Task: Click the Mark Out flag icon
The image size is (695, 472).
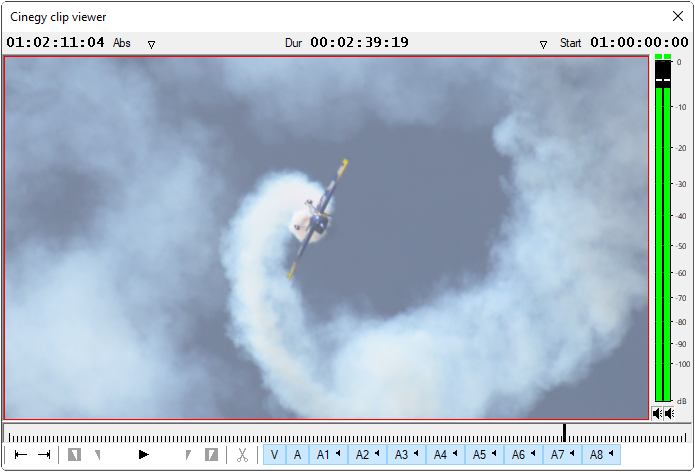Action: coord(211,455)
